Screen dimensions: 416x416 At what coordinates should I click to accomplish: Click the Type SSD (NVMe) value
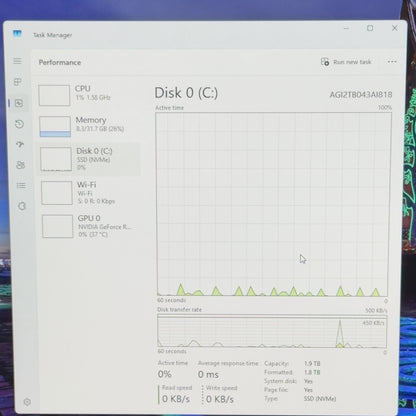[320, 399]
